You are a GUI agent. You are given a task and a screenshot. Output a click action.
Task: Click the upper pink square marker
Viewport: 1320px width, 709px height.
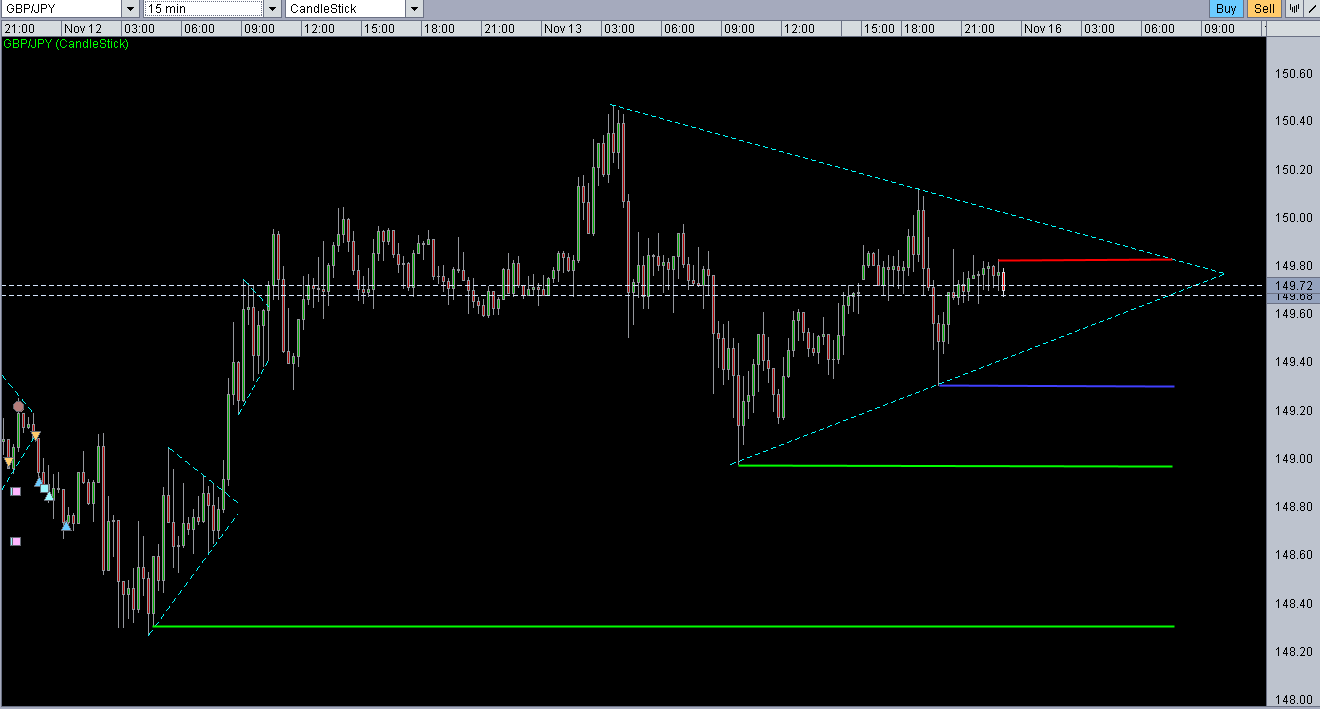(15, 491)
